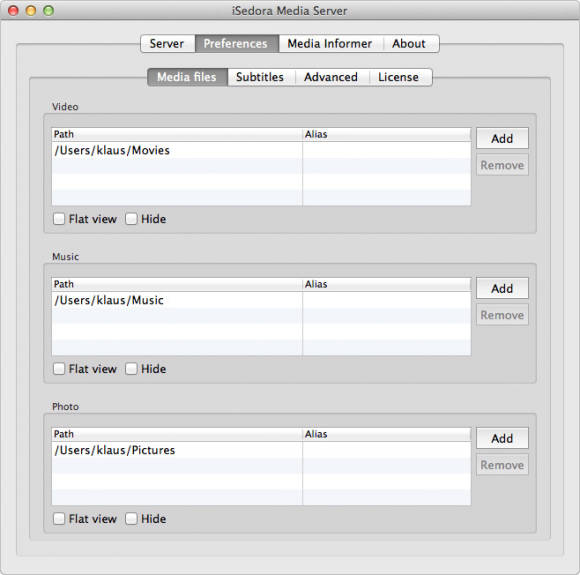Switch to the Server tab
Image resolution: width=580 pixels, height=575 pixels.
168,44
